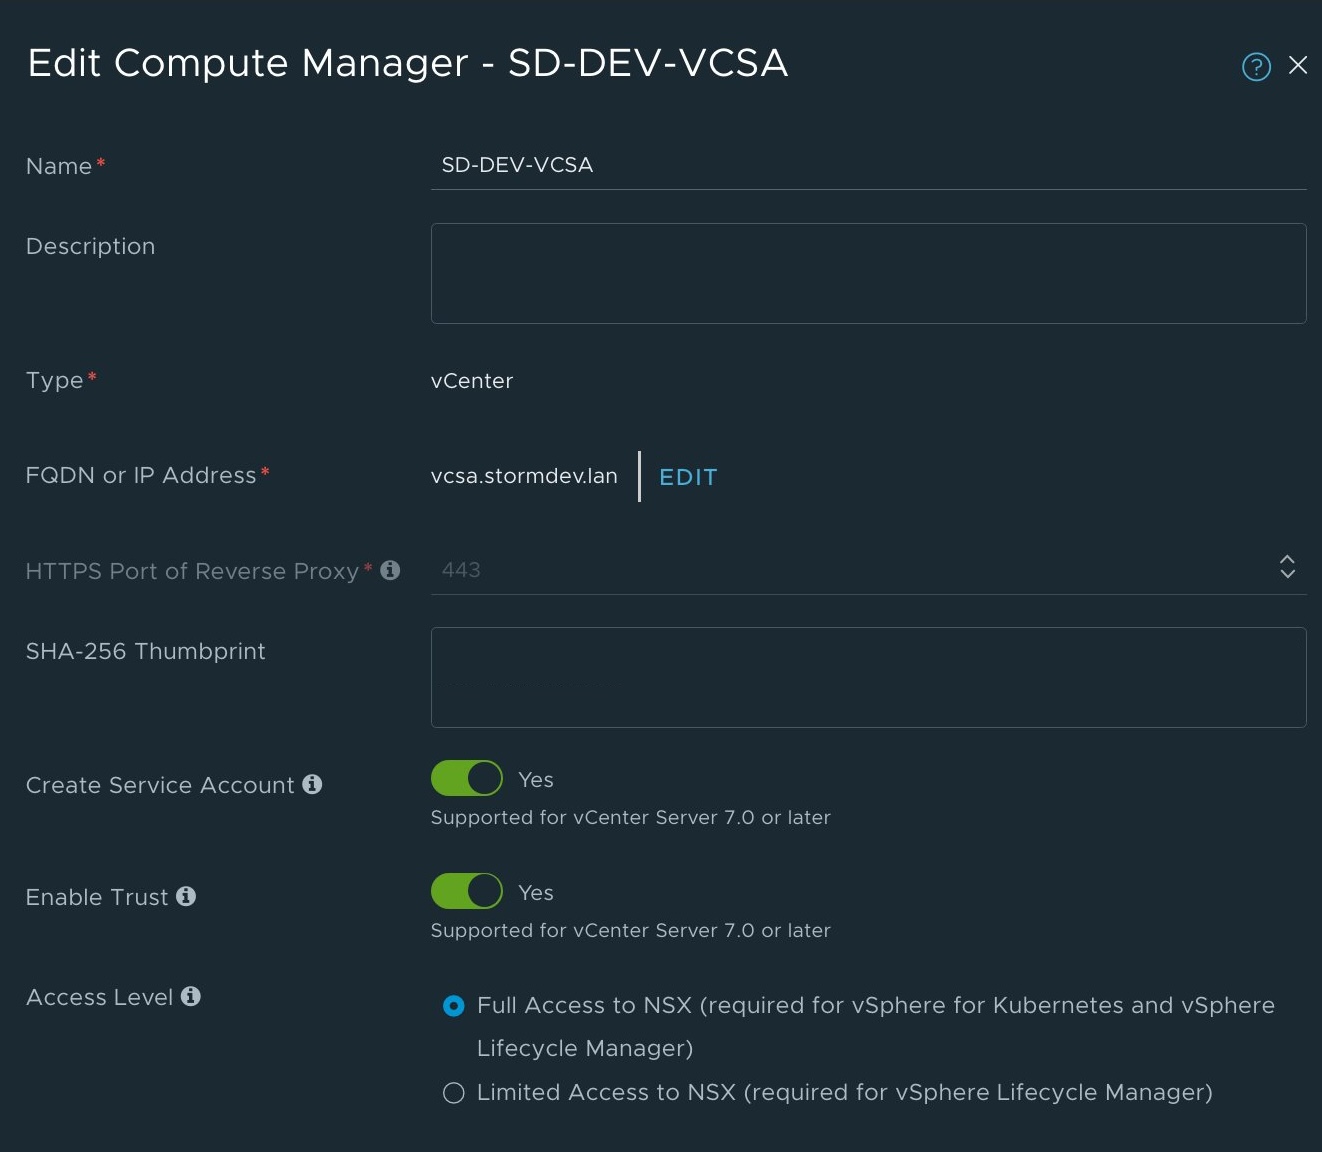1322x1152 pixels.
Task: Toggle the Create Service Account switch
Action: [x=467, y=778]
